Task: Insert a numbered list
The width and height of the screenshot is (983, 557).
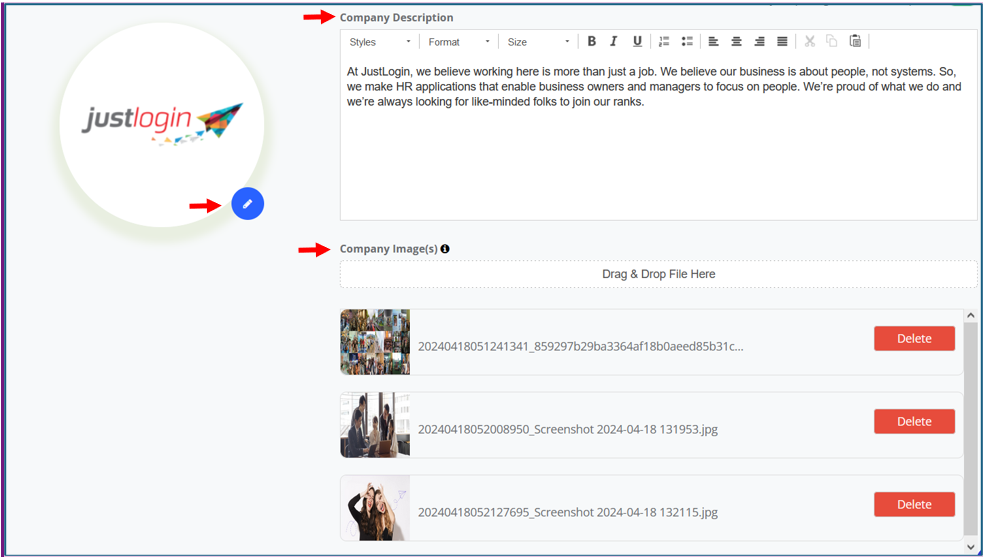Action: pos(664,41)
